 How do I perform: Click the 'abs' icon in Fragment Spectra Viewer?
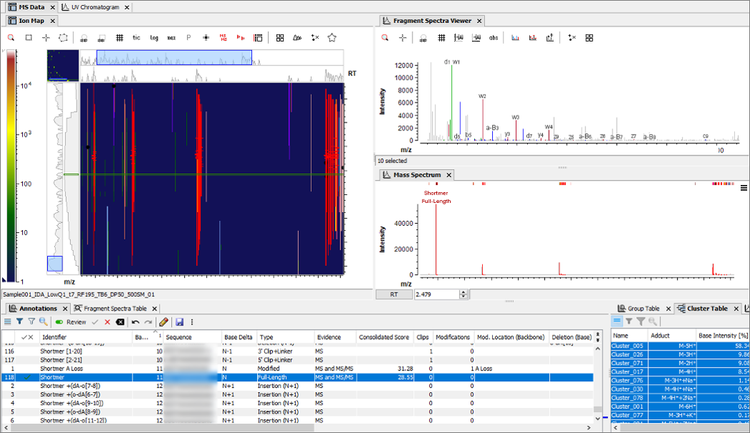(493, 38)
